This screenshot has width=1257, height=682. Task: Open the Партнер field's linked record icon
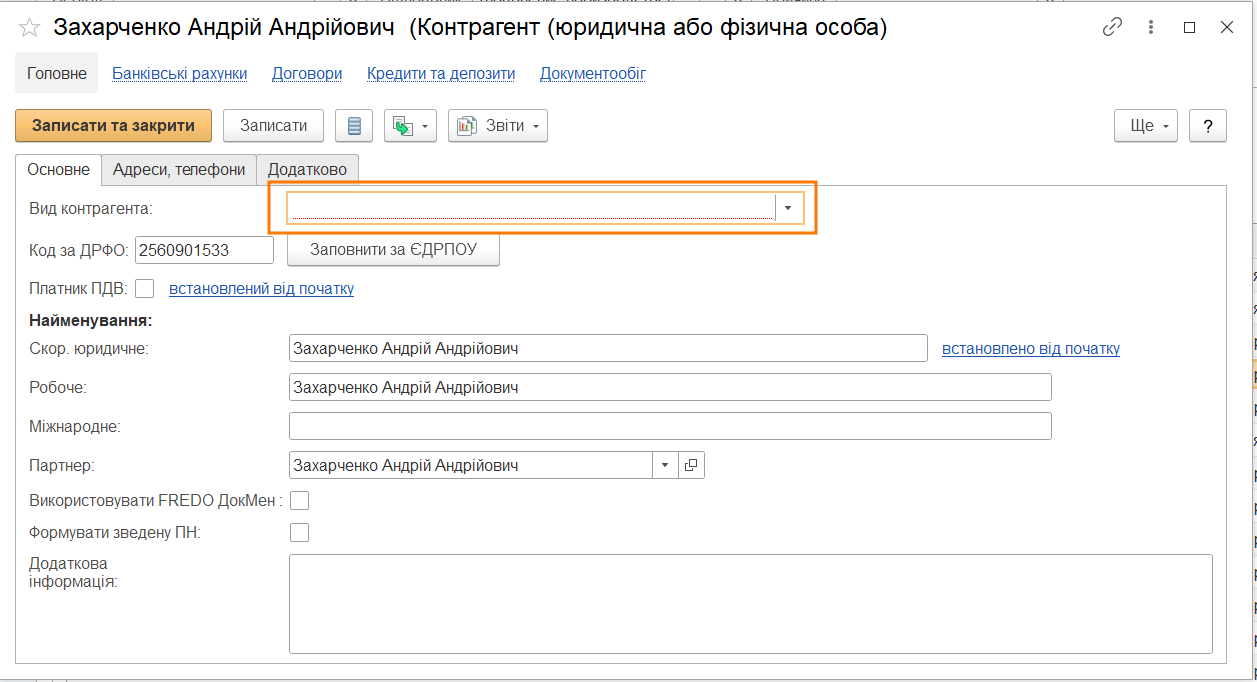tap(692, 465)
